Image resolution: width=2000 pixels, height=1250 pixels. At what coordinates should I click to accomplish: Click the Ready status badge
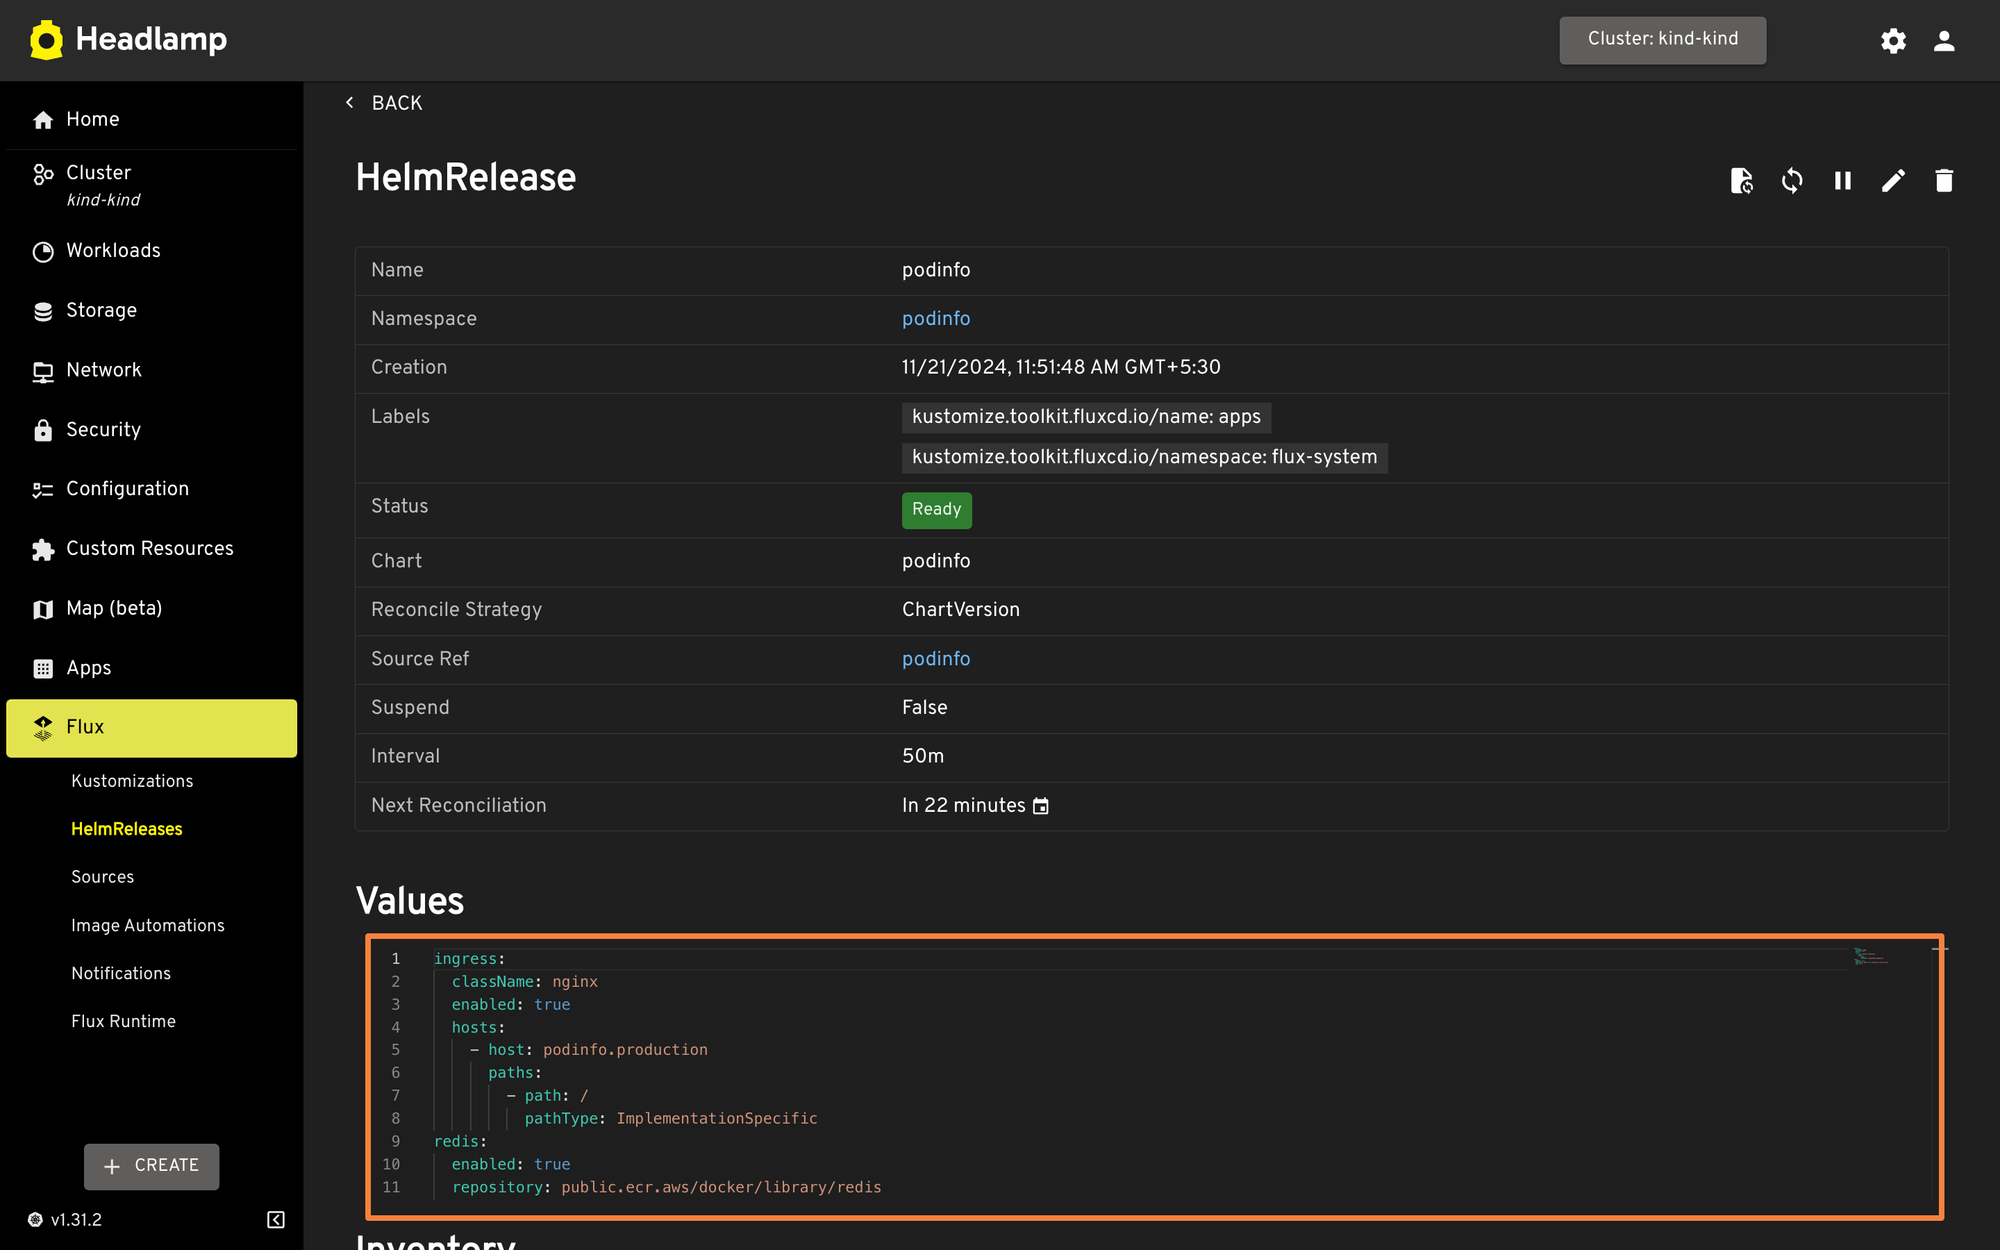(x=936, y=510)
